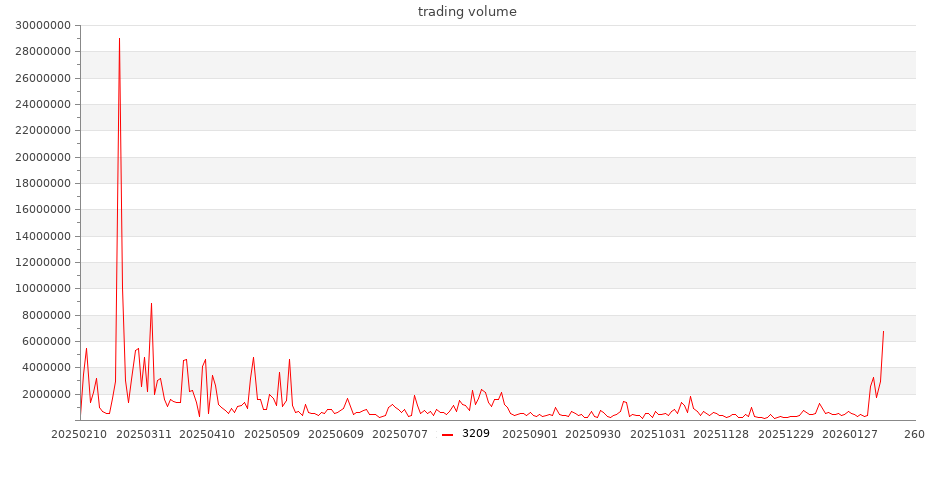
Task: Click the last data point at line's right end
Action: tap(883, 331)
